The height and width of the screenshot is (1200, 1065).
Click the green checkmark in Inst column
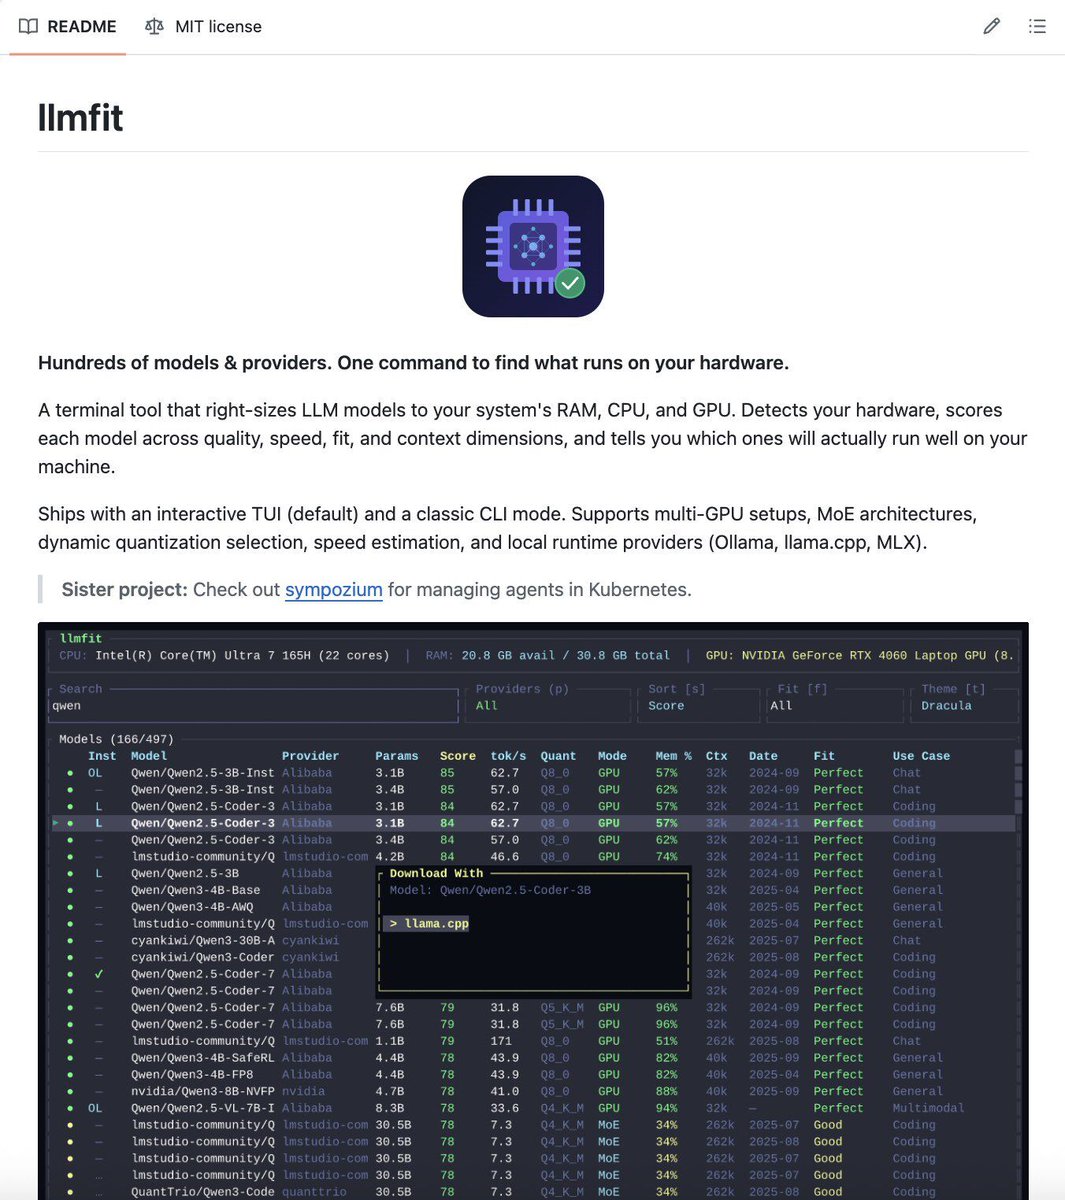tap(99, 974)
